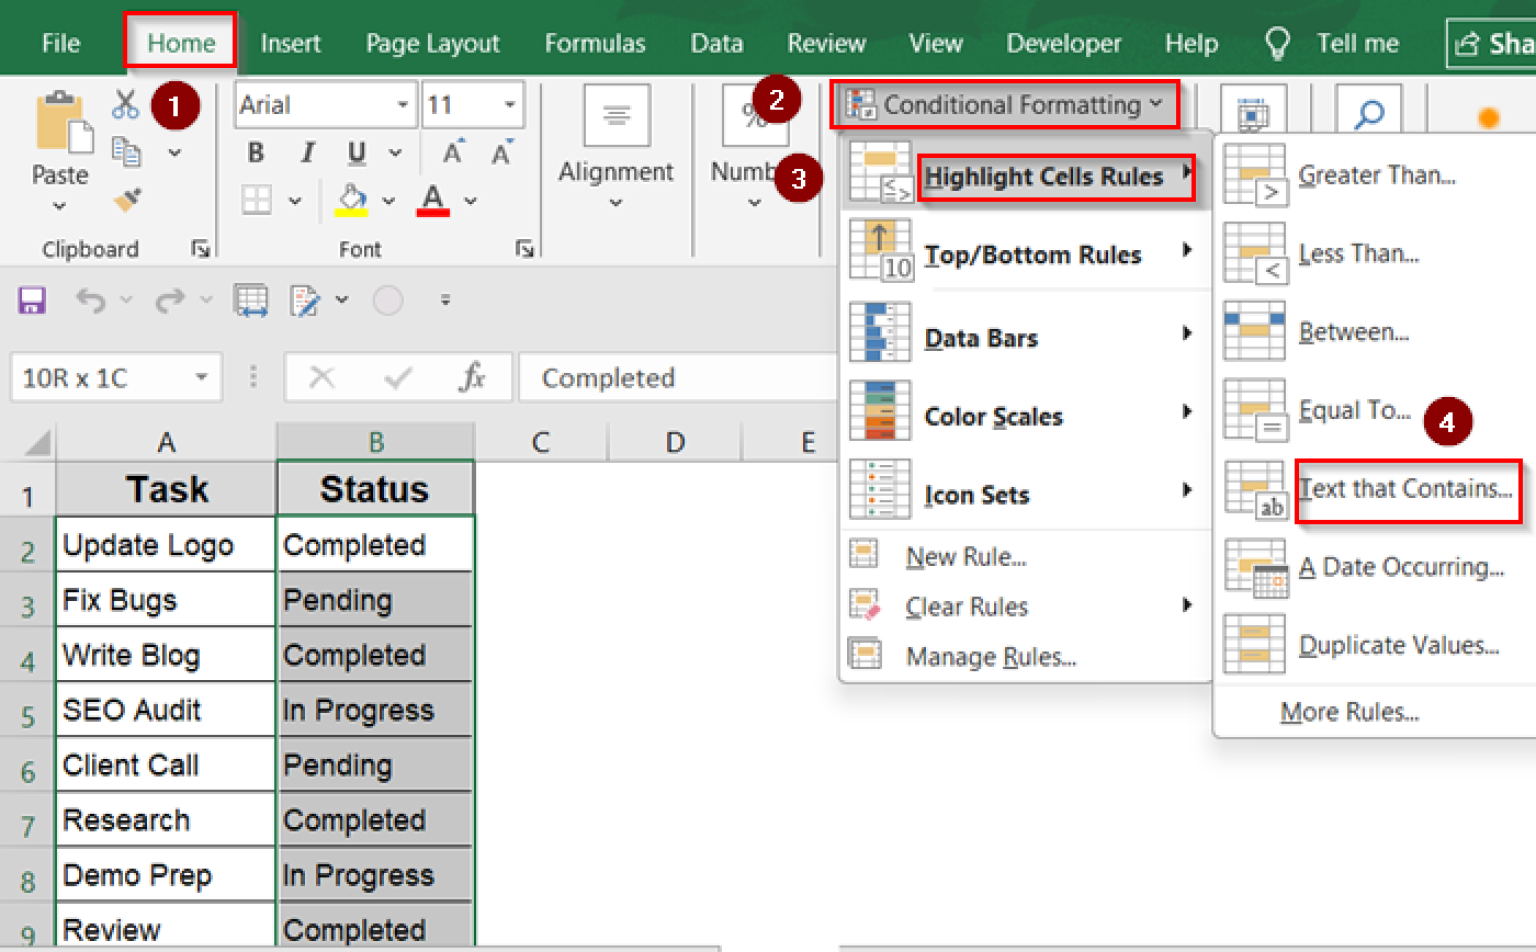This screenshot has width=1536, height=952.
Task: Choose Text that Contains rule
Action: click(1407, 489)
